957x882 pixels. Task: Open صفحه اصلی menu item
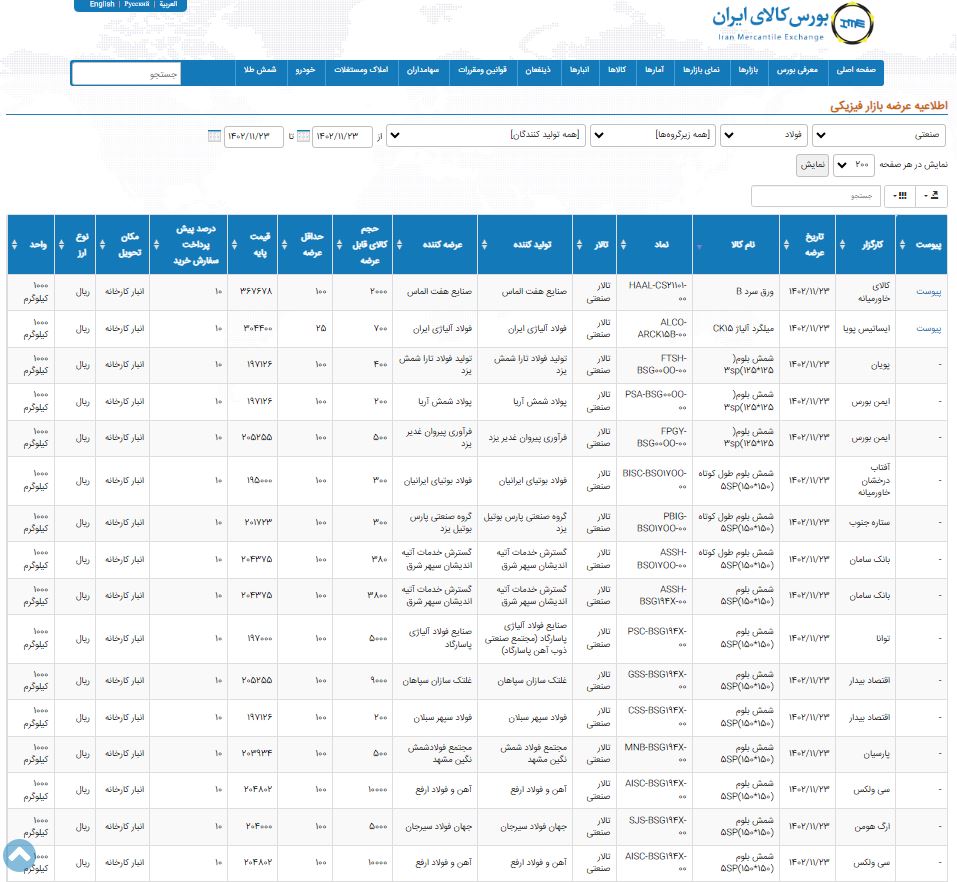pyautogui.click(x=856, y=70)
